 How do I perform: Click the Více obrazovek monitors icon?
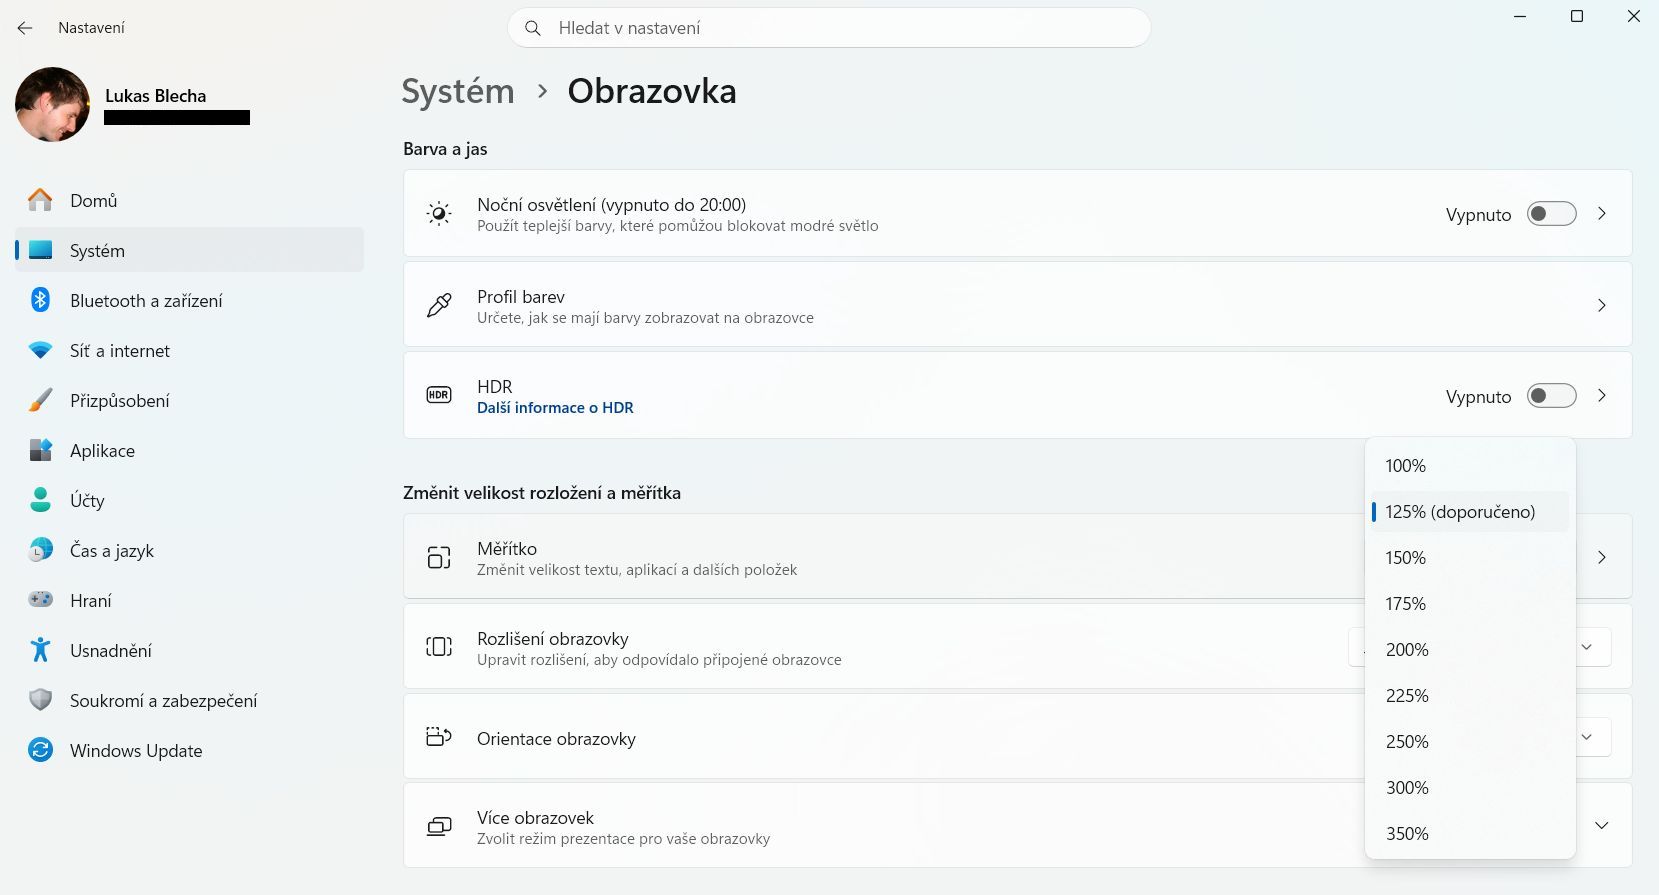pyautogui.click(x=439, y=827)
